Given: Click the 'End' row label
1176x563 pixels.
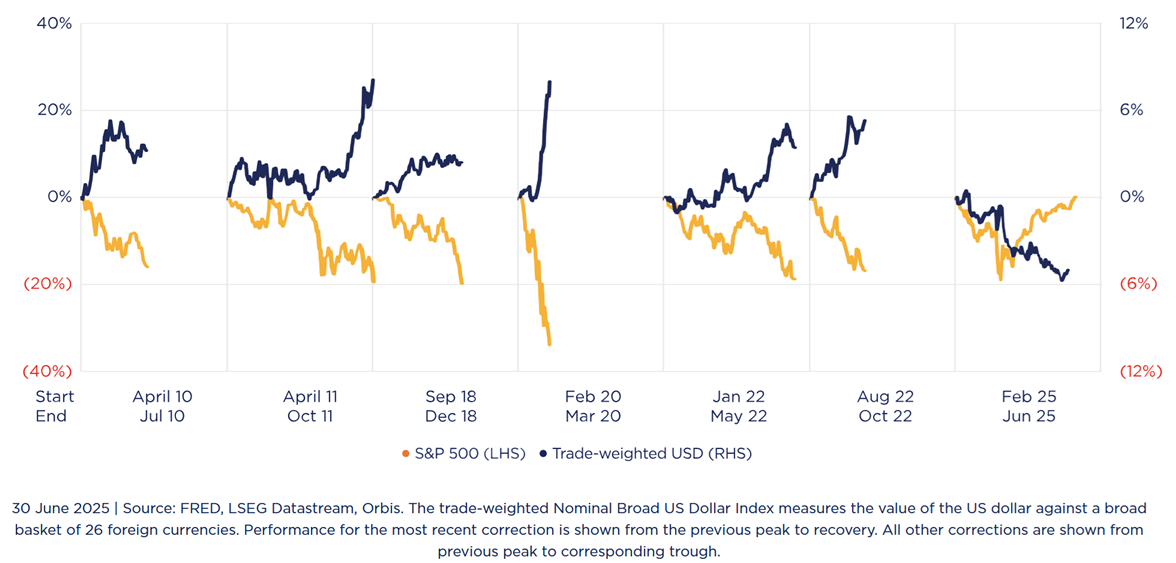Looking at the screenshot, I should (51, 416).
